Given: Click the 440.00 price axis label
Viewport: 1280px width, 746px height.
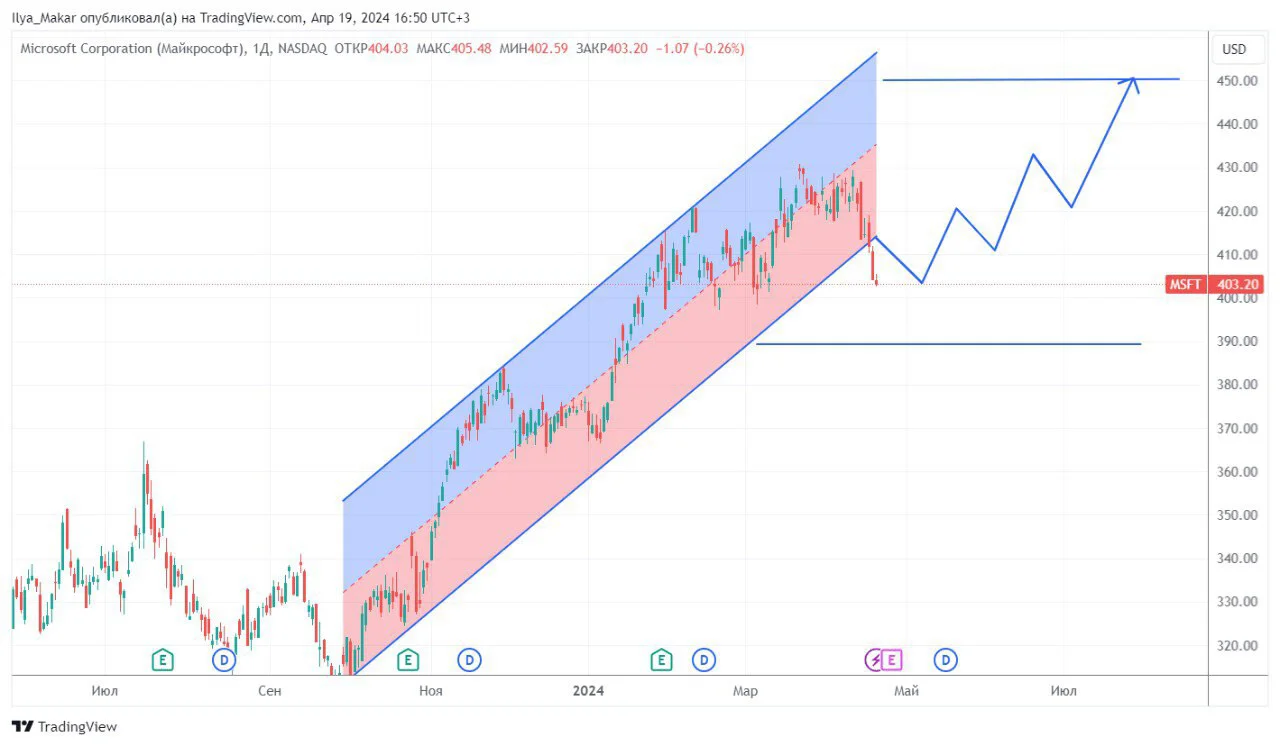Looking at the screenshot, I should [x=1236, y=124].
